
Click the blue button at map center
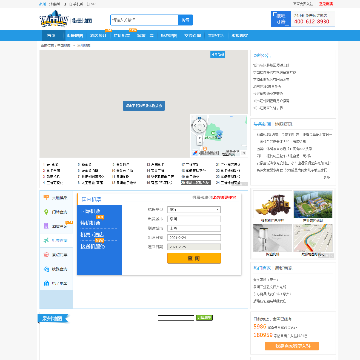pyautogui.click(x=144, y=106)
